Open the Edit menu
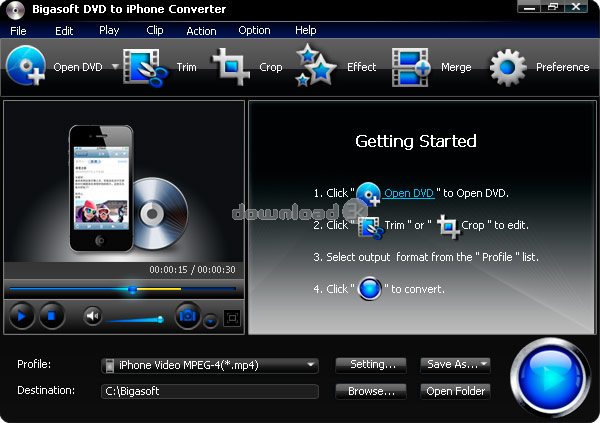Viewport: 600px width, 423px height. tap(64, 31)
